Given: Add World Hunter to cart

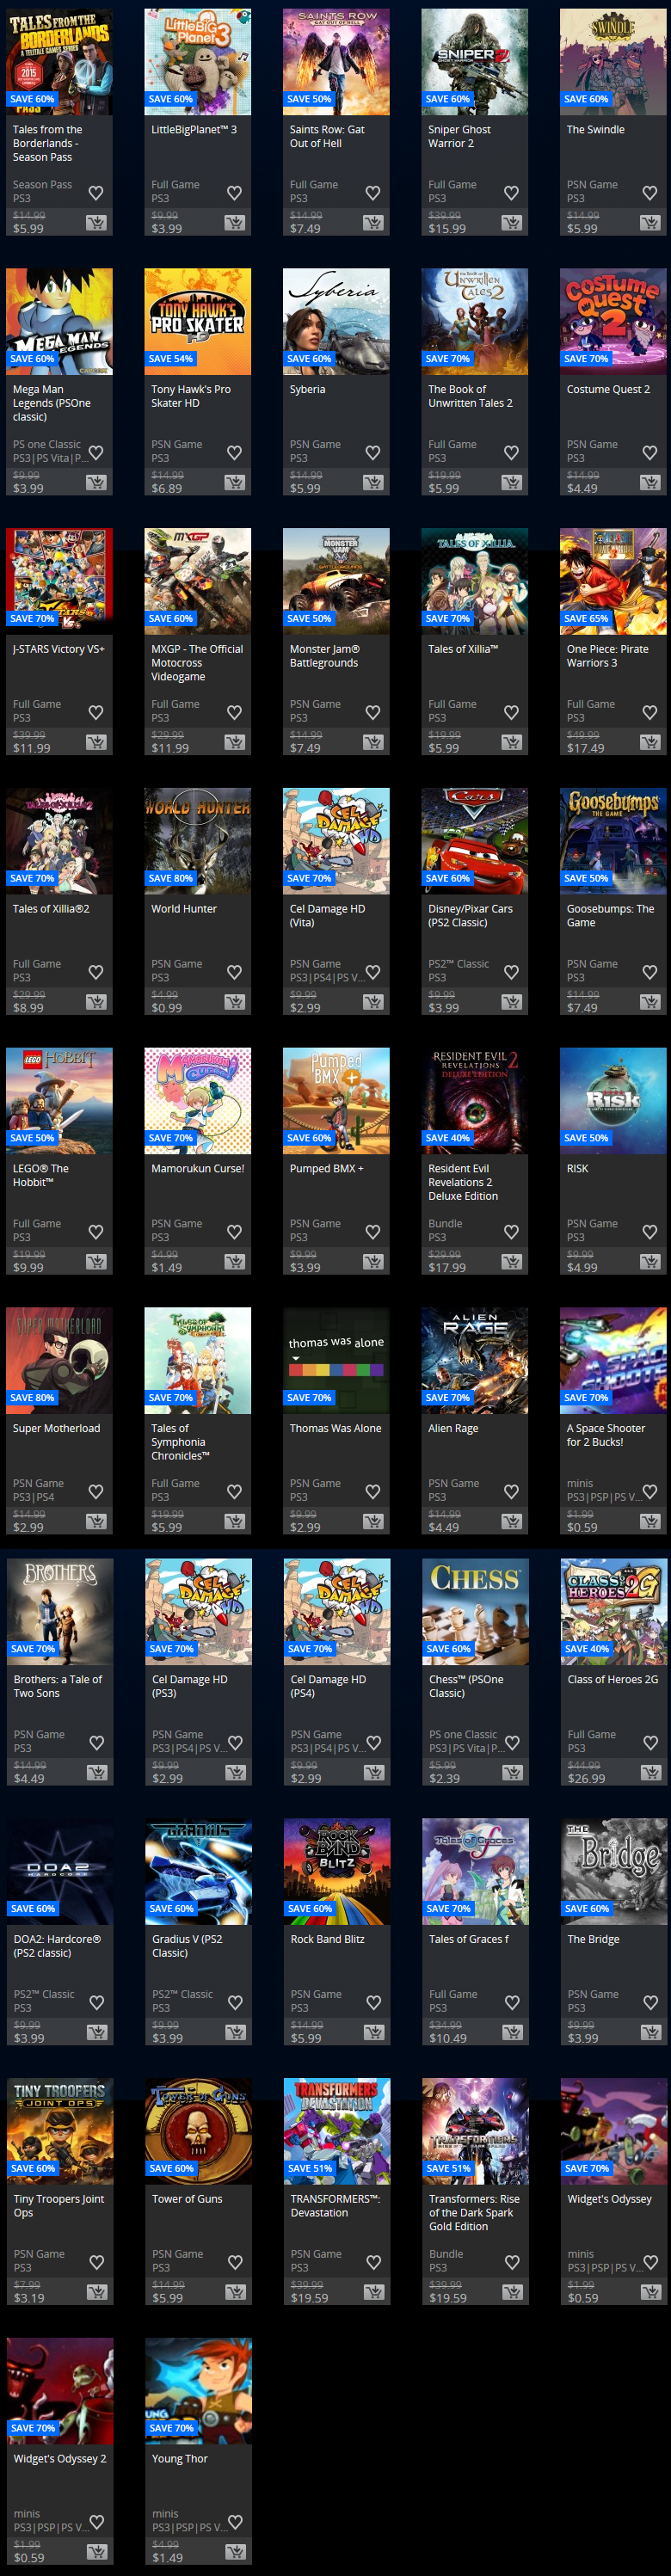Looking at the screenshot, I should pos(235,1002).
